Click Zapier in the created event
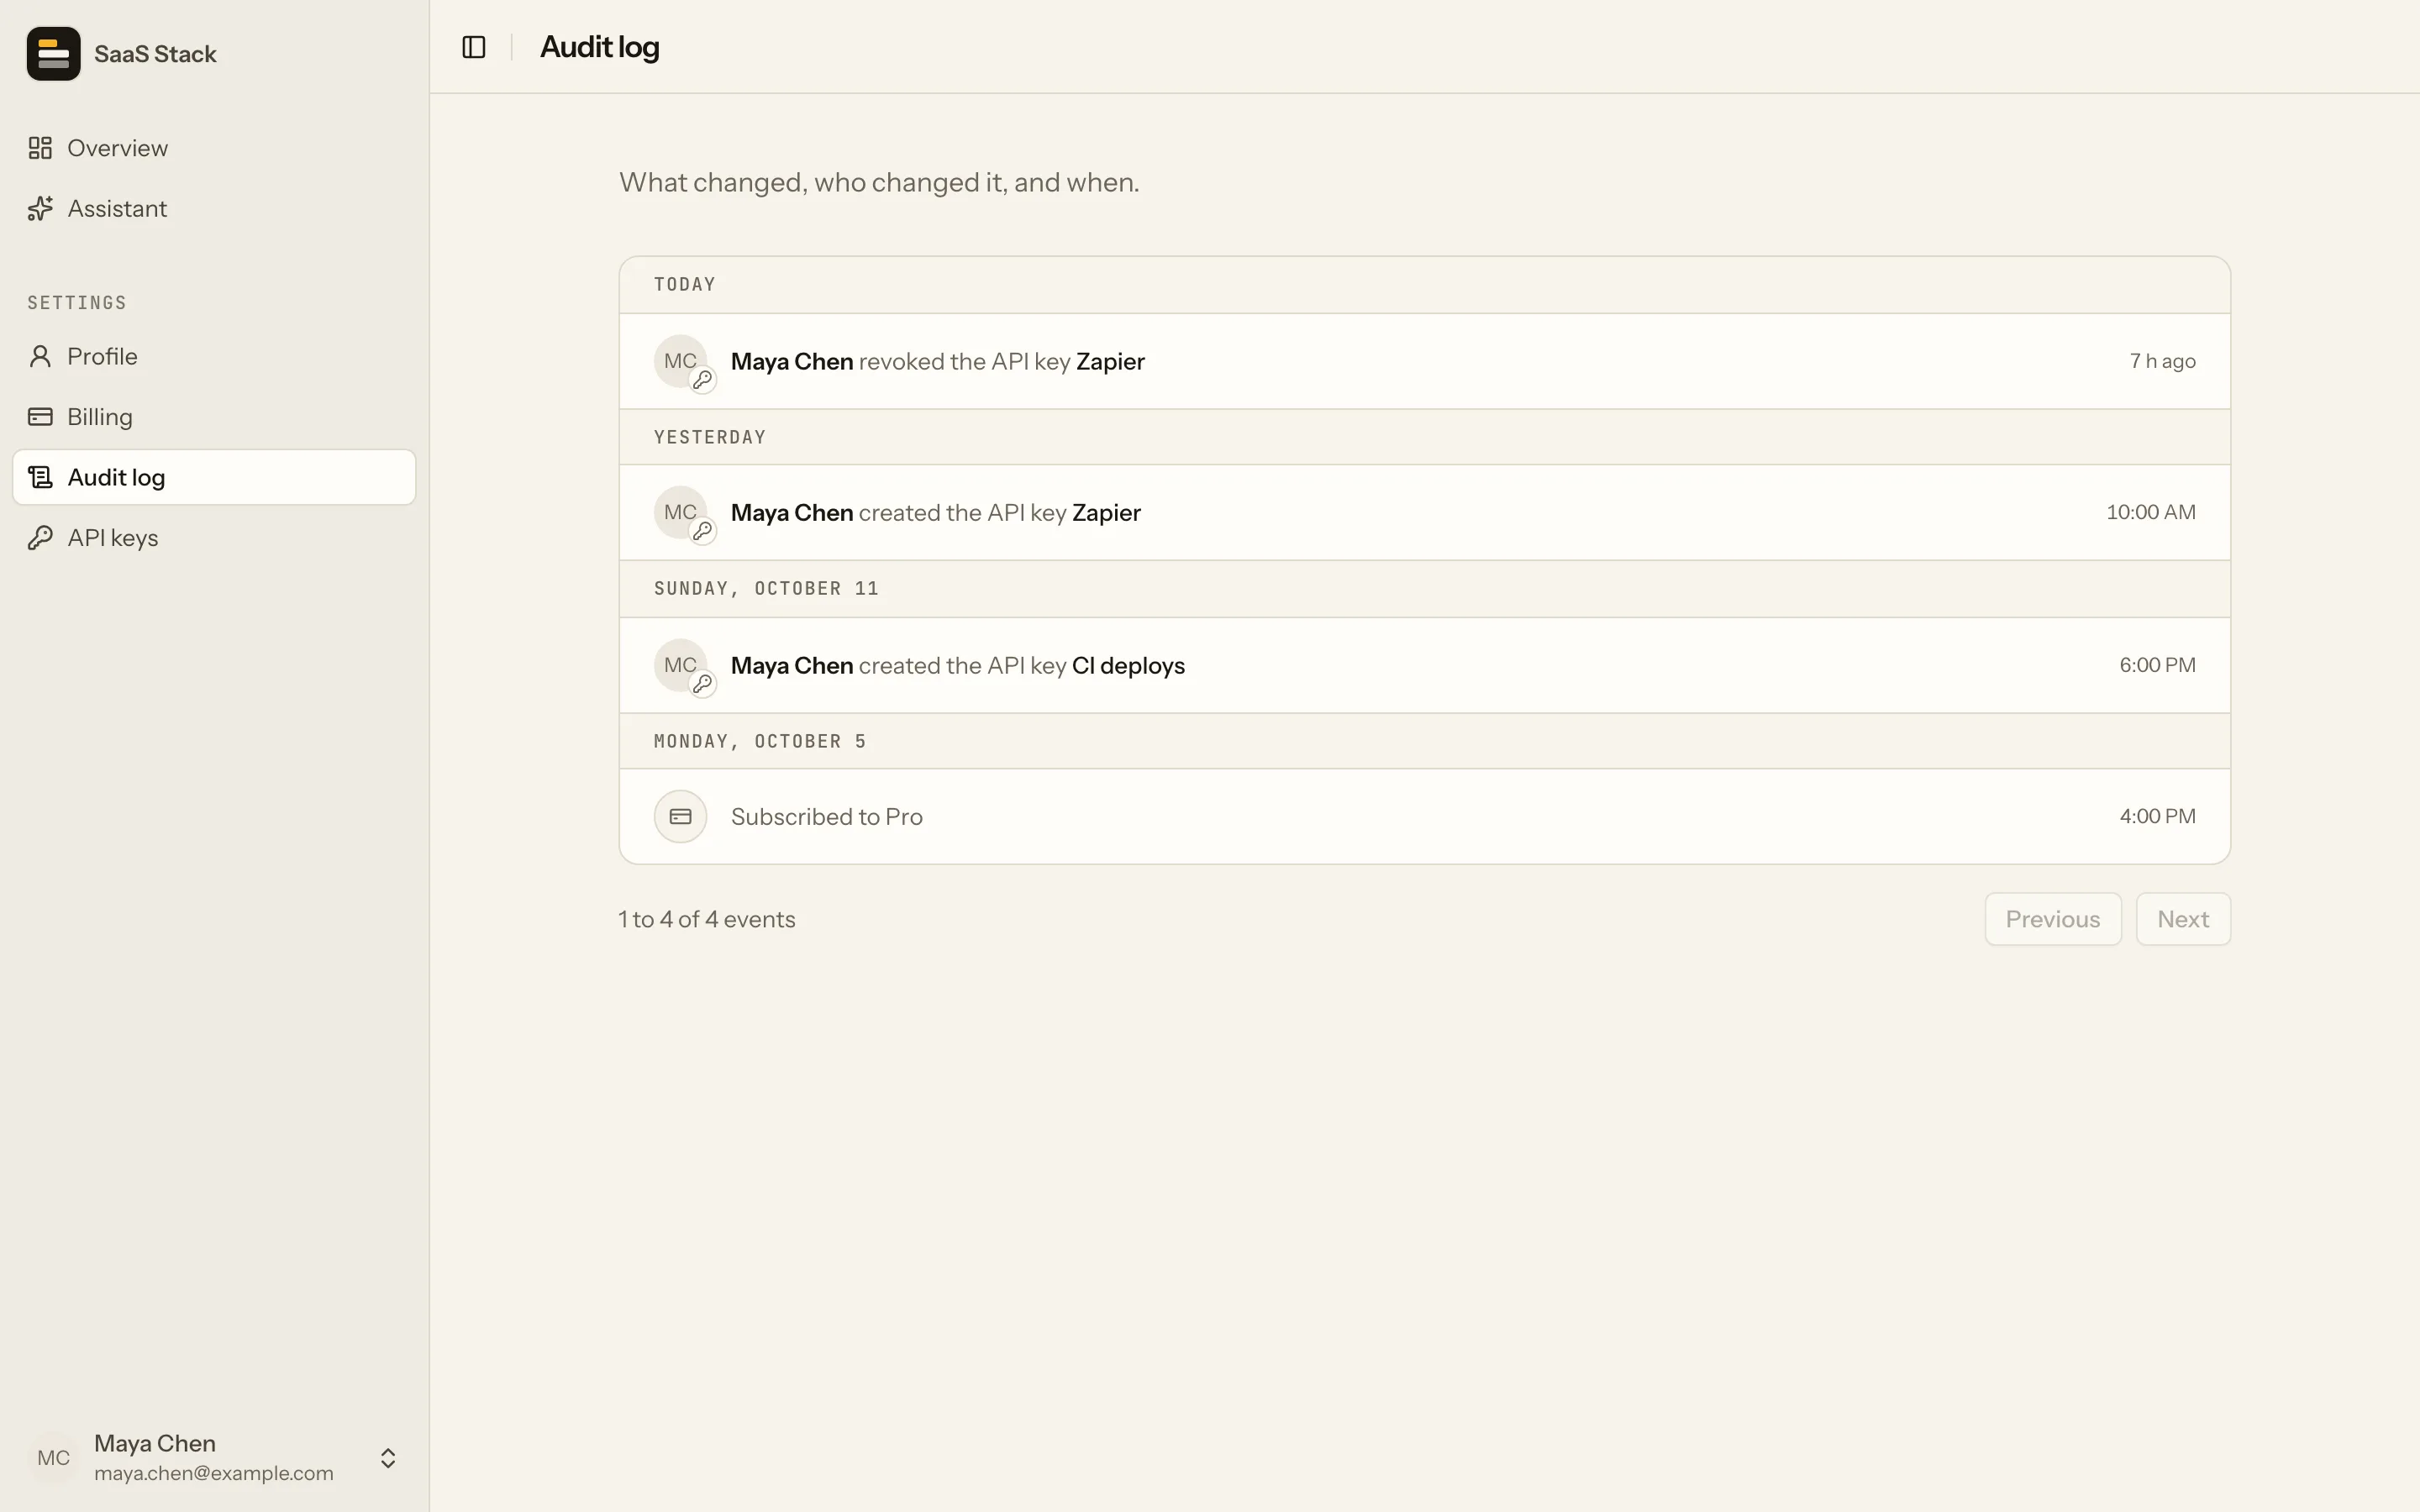Screen dimensions: 2420x1512 (x=1106, y=512)
